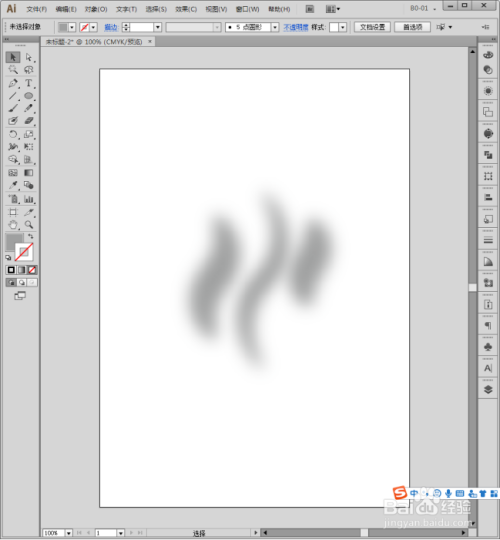
Task: Select the Eyedropper tool
Action: 13,185
